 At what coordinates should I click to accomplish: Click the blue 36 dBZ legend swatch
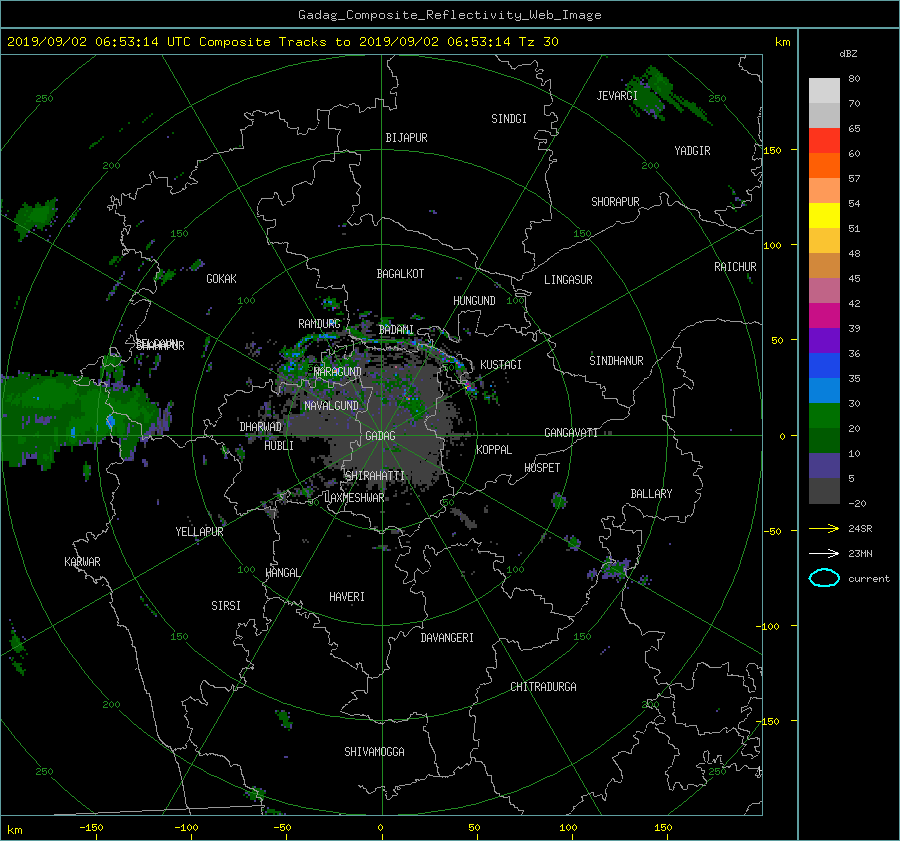[824, 365]
